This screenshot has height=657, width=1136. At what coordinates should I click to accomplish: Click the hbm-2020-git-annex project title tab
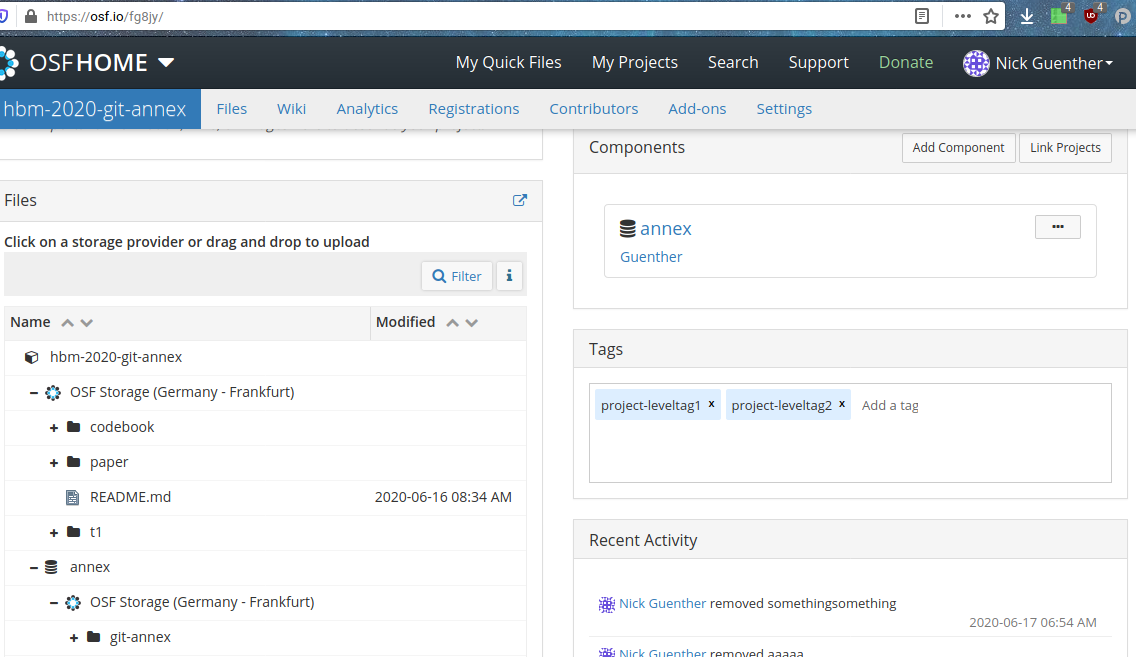click(99, 109)
